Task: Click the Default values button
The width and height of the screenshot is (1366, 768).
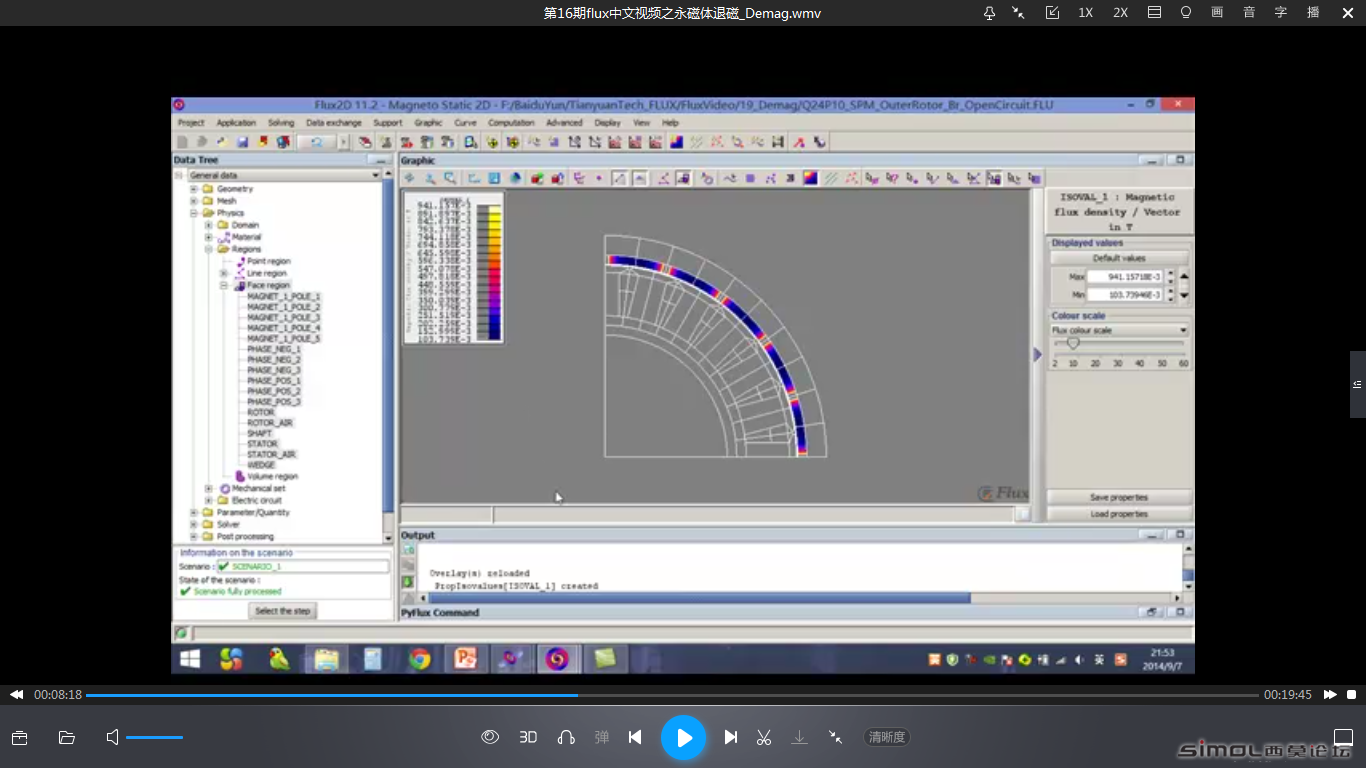Action: pos(1119,258)
